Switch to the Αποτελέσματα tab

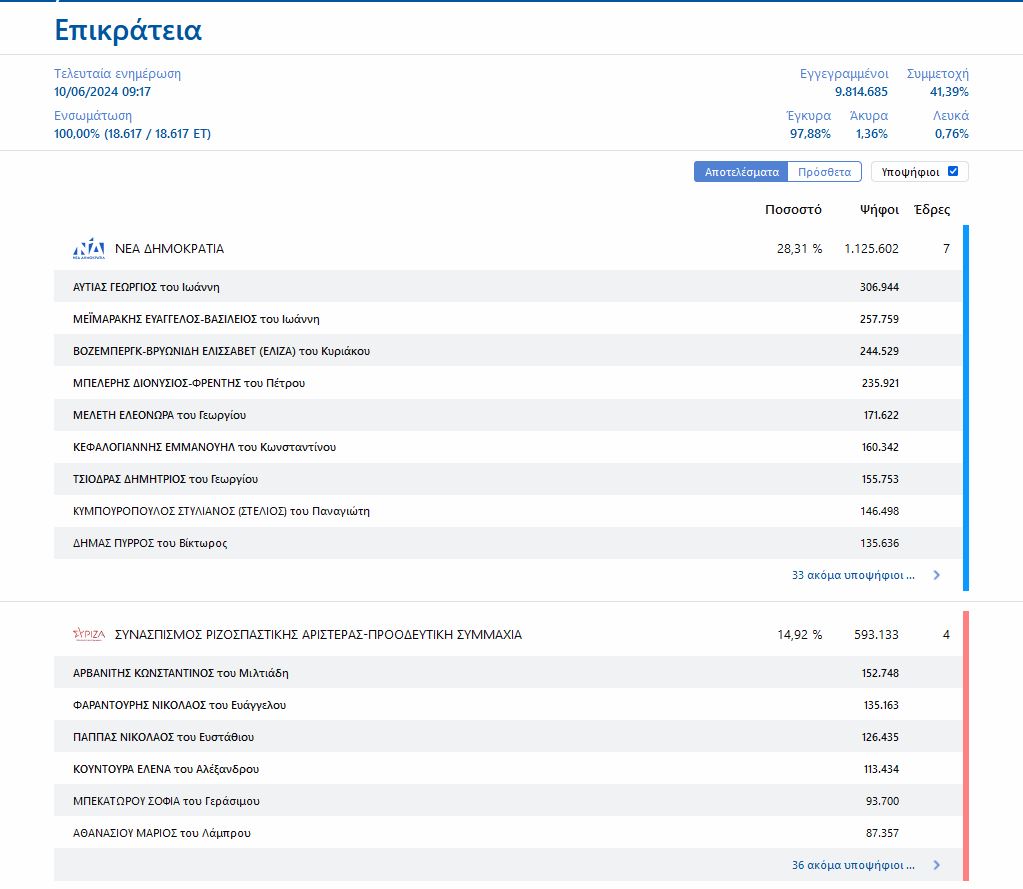pyautogui.click(x=741, y=172)
